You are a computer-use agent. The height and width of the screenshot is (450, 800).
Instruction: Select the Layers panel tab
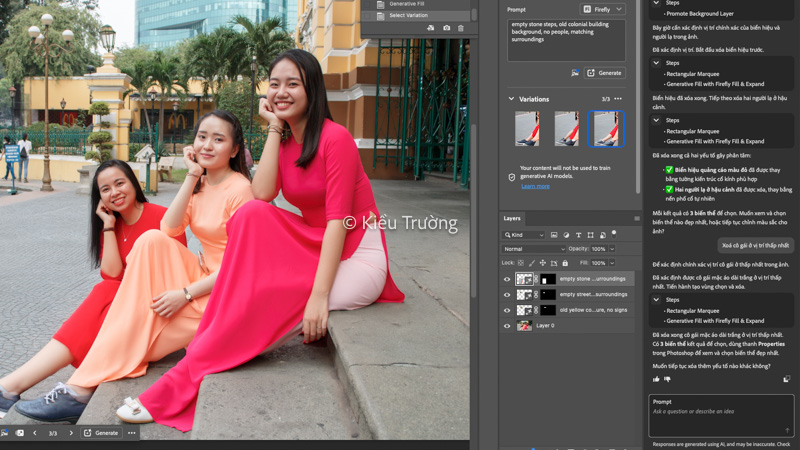(512, 218)
